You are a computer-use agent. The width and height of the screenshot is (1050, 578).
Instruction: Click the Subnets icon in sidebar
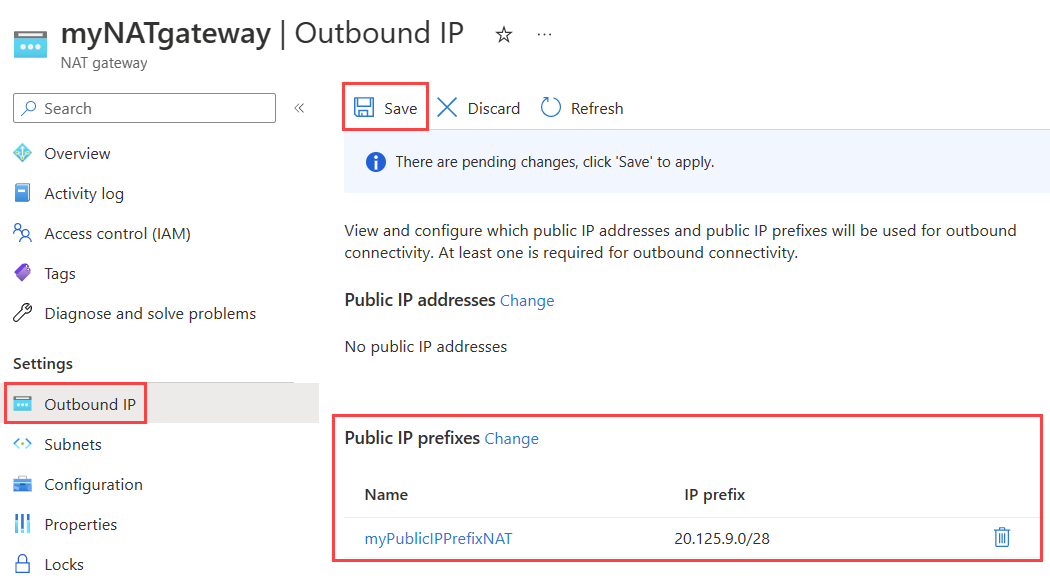(x=23, y=444)
